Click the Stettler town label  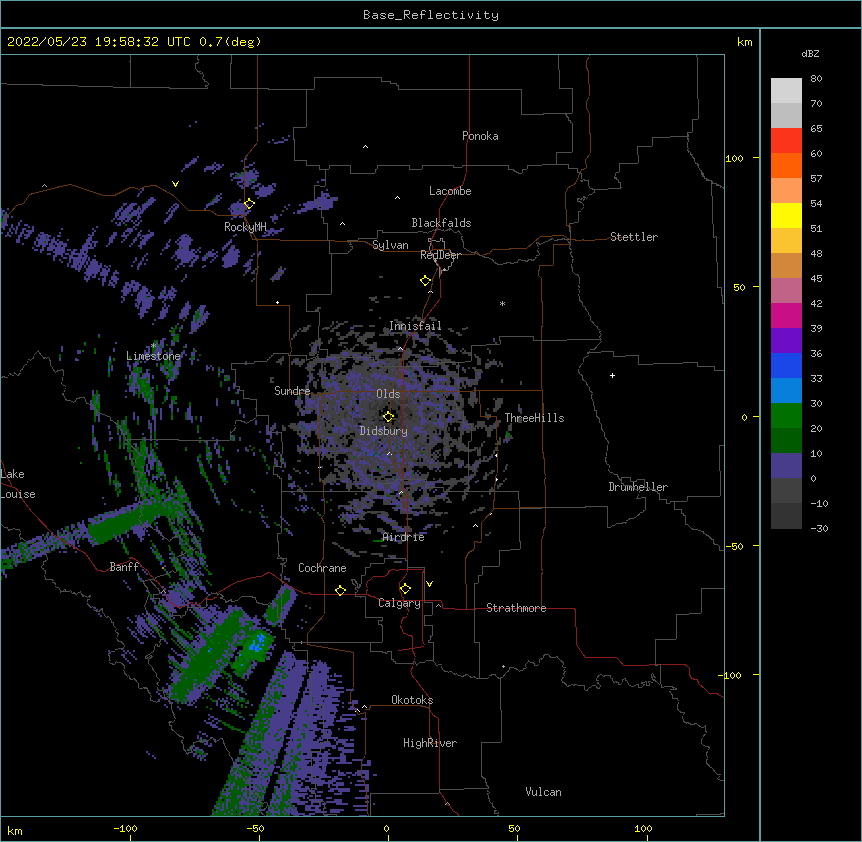pyautogui.click(x=634, y=237)
